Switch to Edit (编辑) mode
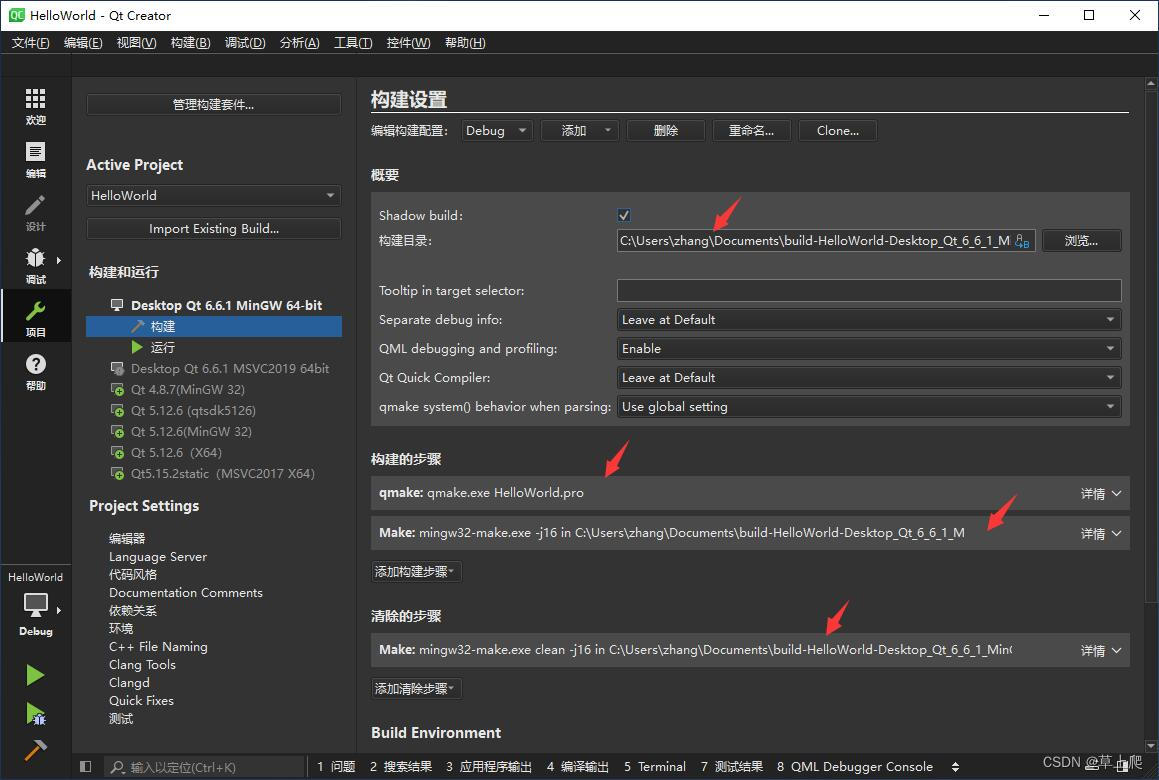The width and height of the screenshot is (1159, 780). pos(35,160)
